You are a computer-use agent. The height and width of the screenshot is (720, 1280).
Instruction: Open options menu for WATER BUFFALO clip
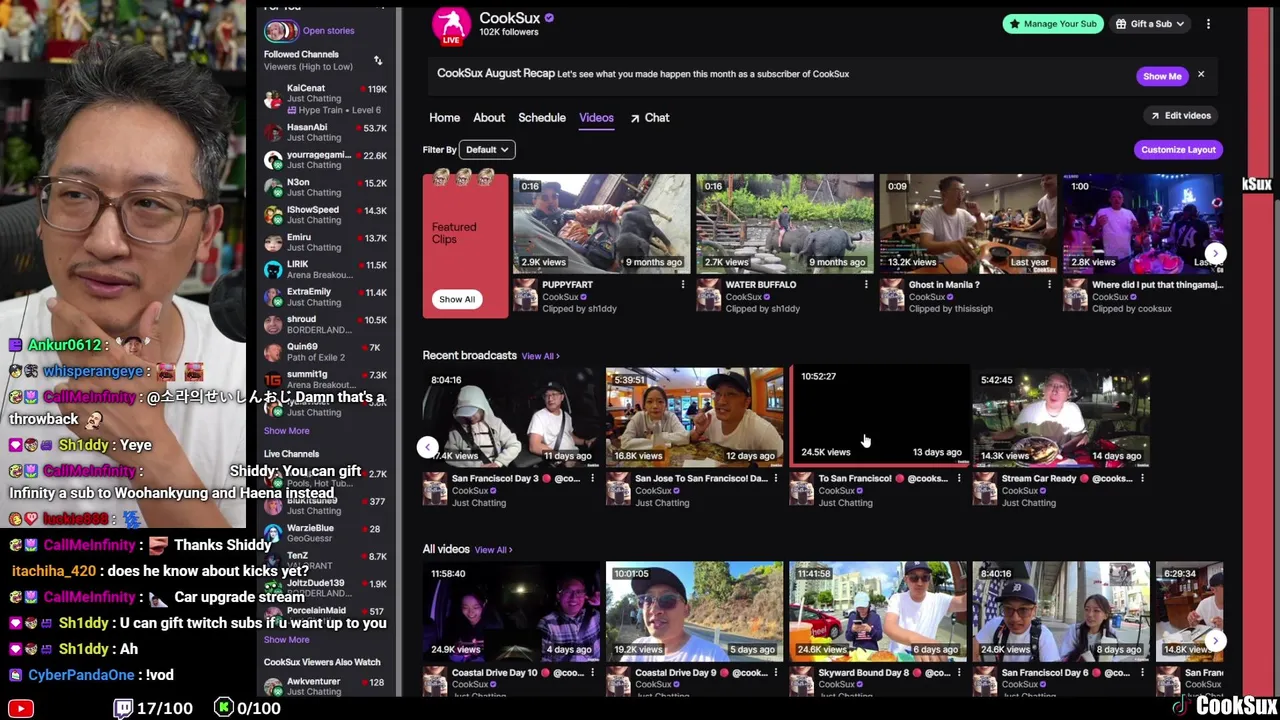coord(866,285)
